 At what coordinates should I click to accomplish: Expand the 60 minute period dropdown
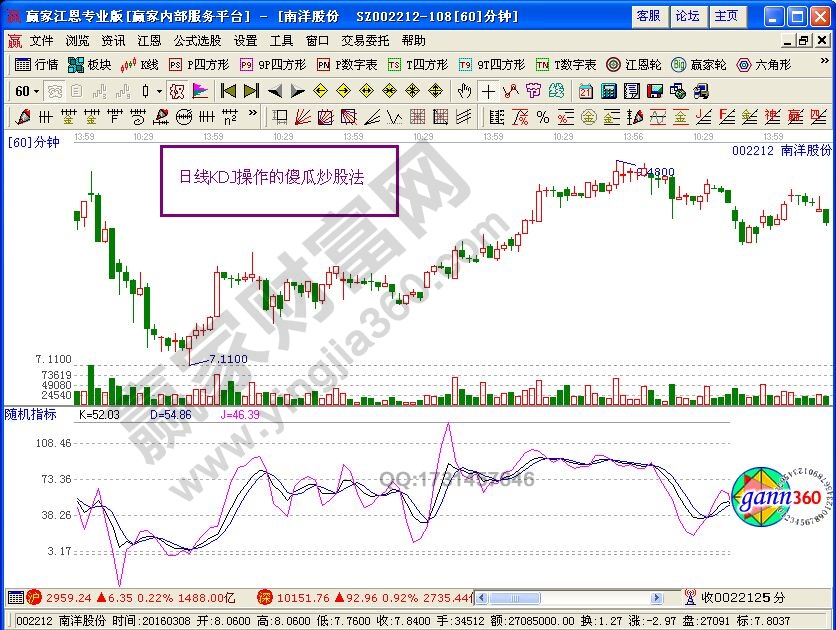(x=37, y=91)
